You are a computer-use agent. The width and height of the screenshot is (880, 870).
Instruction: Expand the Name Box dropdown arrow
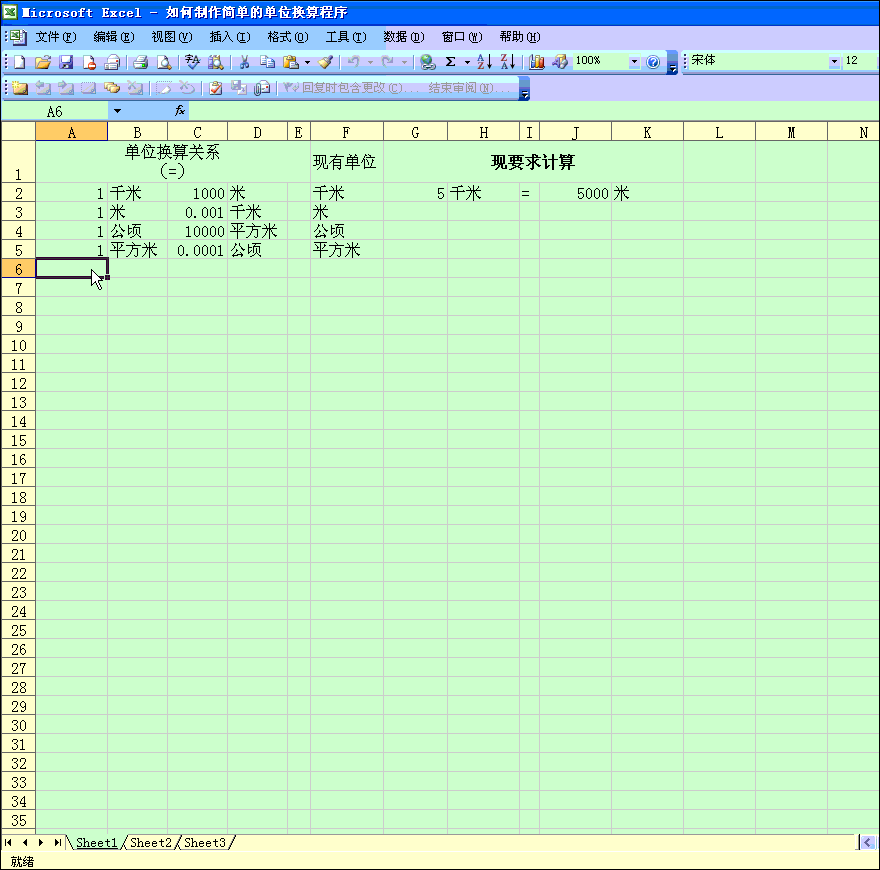pyautogui.click(x=117, y=111)
